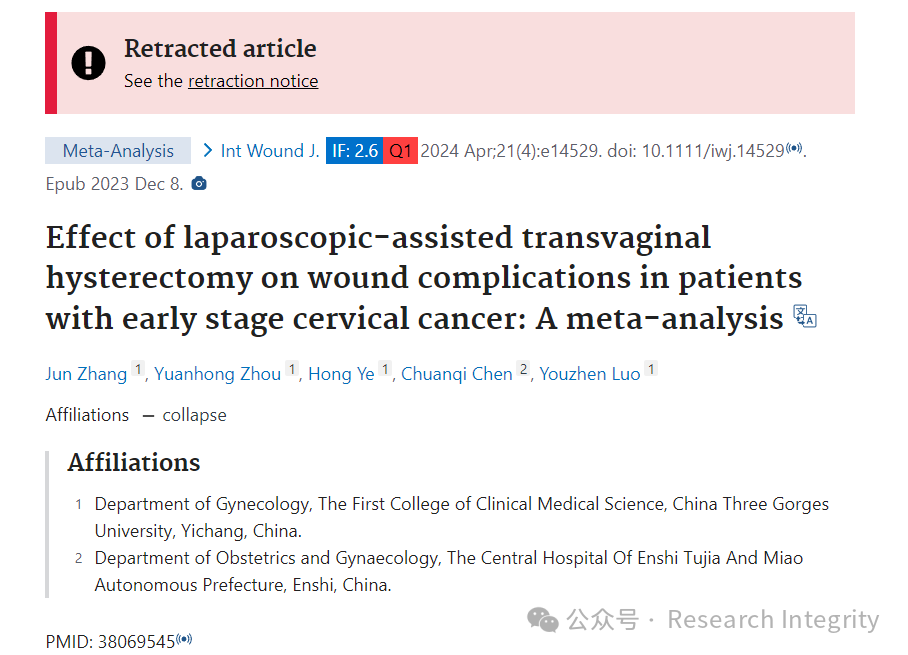Viewport: 908px width, 655px height.
Task: Click the chevron before Int Wound J.
Action: [207, 151]
